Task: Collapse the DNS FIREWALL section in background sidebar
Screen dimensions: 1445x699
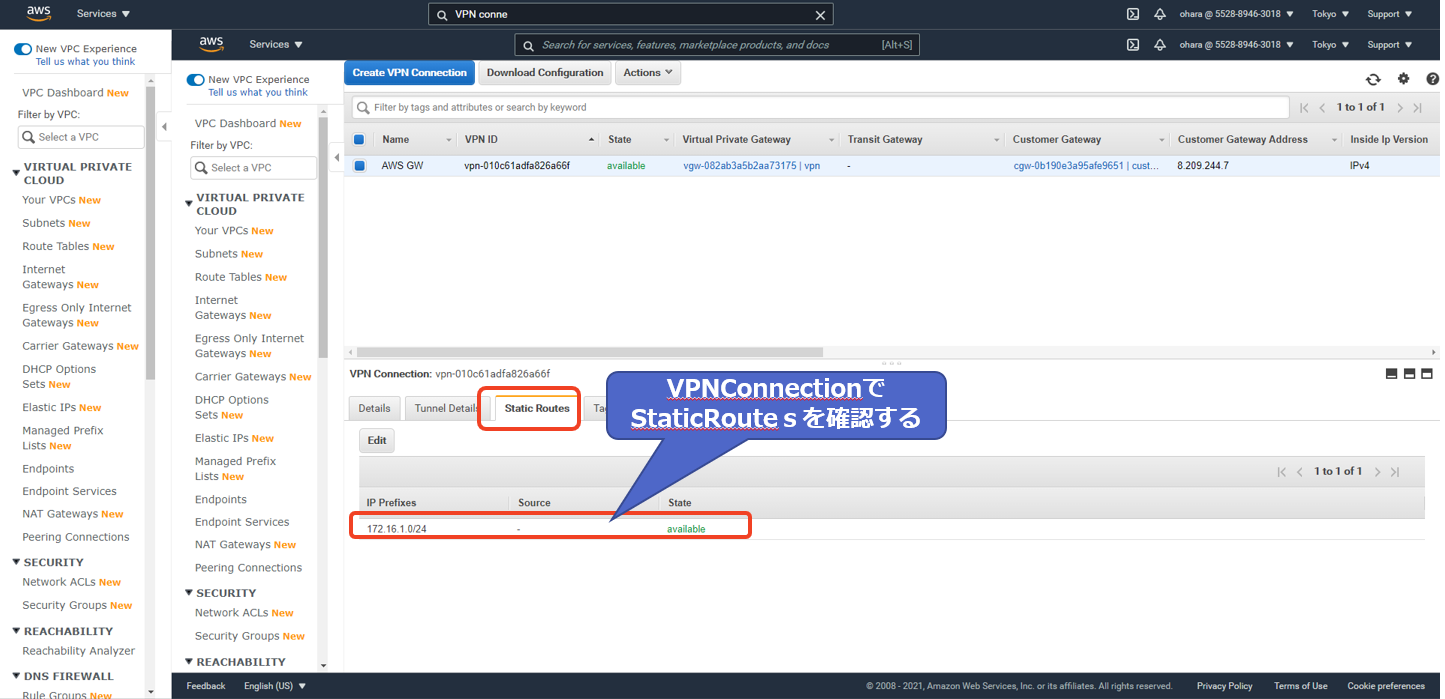Action: pyautogui.click(x=16, y=677)
